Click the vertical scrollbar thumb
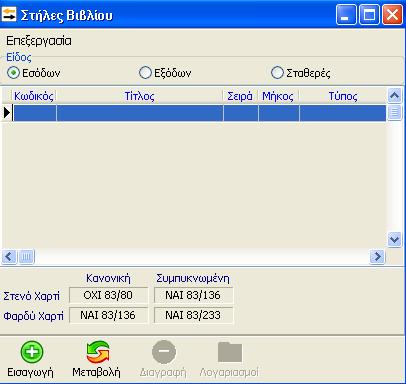Image resolution: width=406 pixels, height=384 pixels. point(394,113)
